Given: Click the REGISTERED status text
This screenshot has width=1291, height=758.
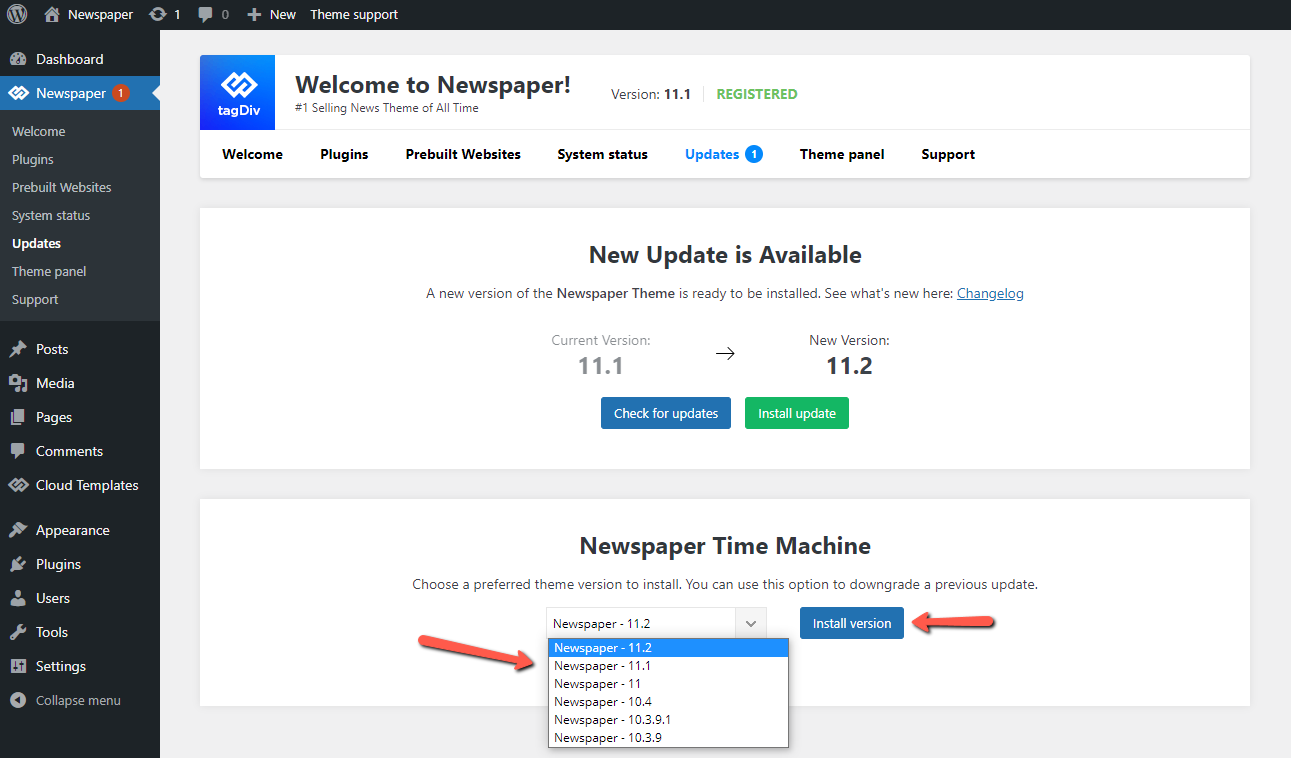Looking at the screenshot, I should (757, 94).
